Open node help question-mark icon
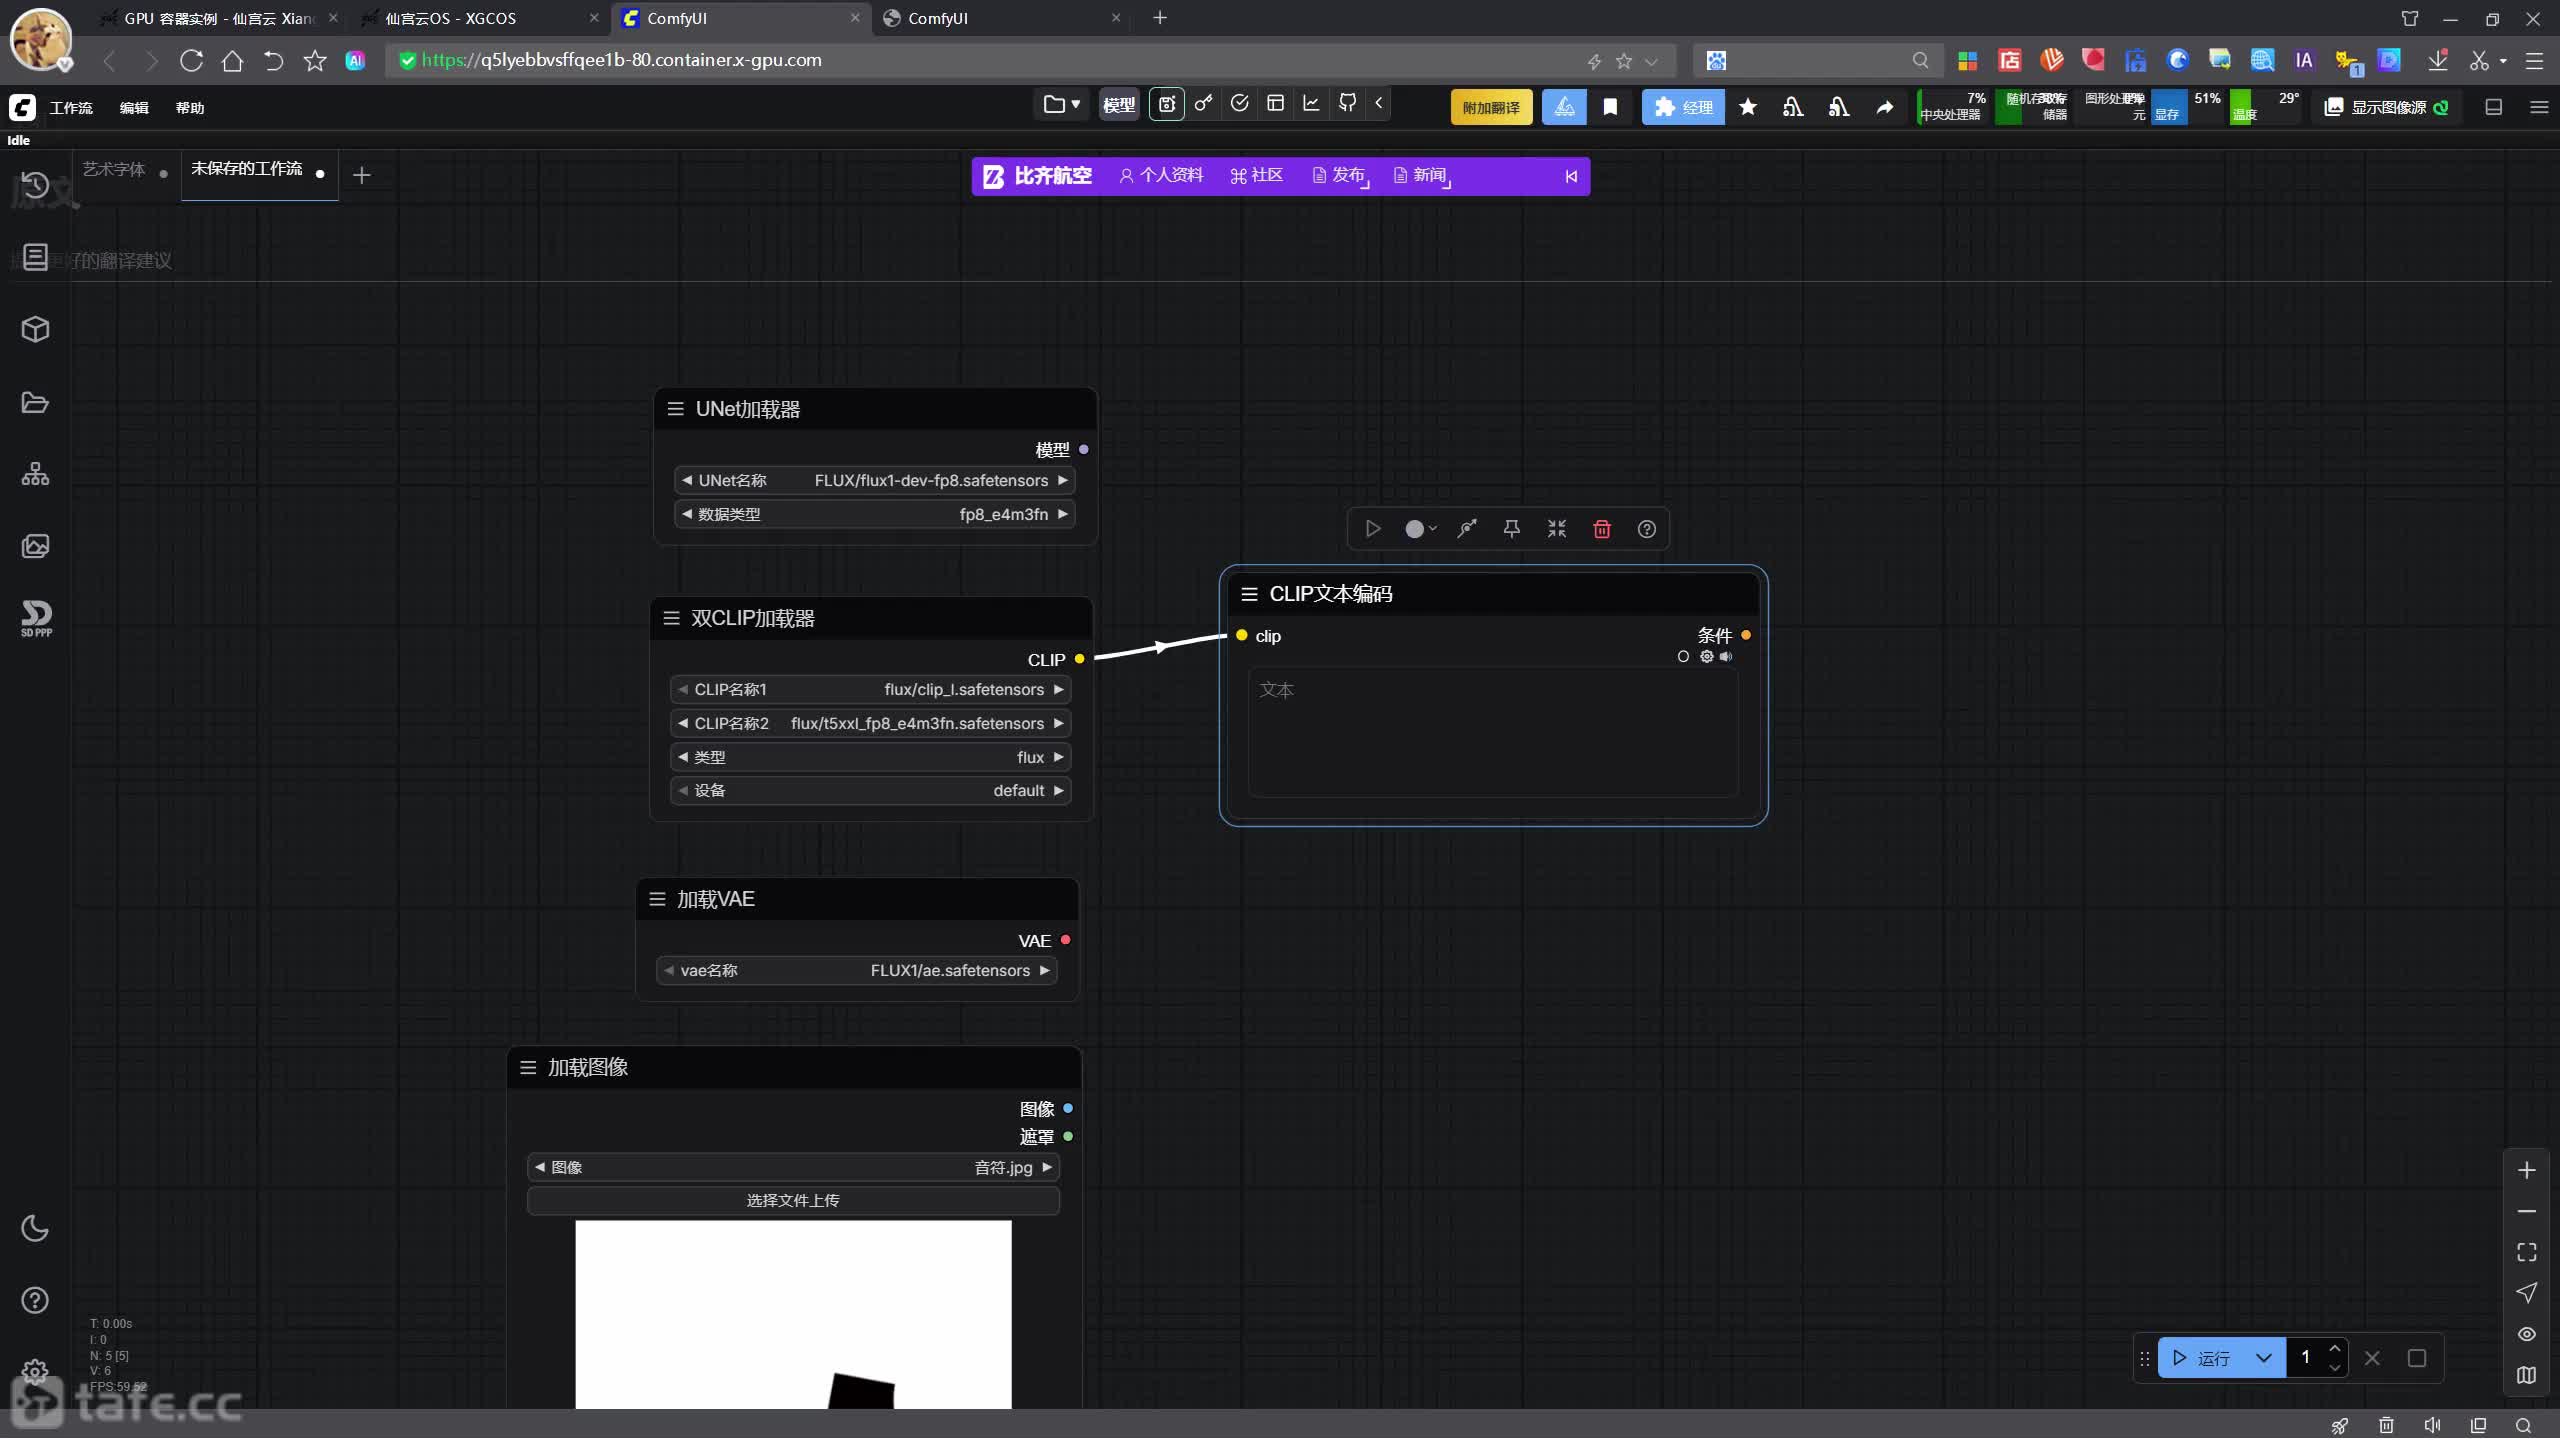 [1647, 529]
